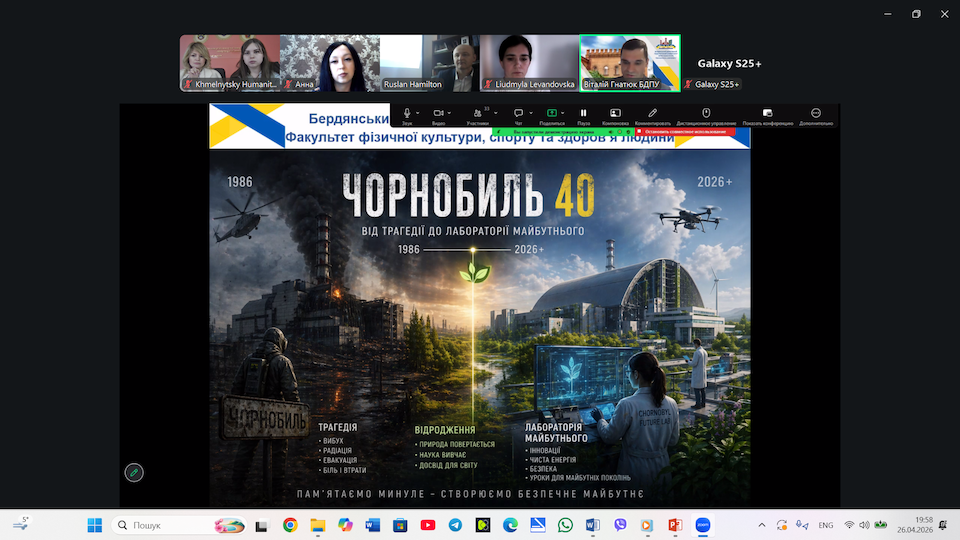This screenshot has width=960, height=540.
Task: Open Telegram from the taskbar
Action: [455, 525]
